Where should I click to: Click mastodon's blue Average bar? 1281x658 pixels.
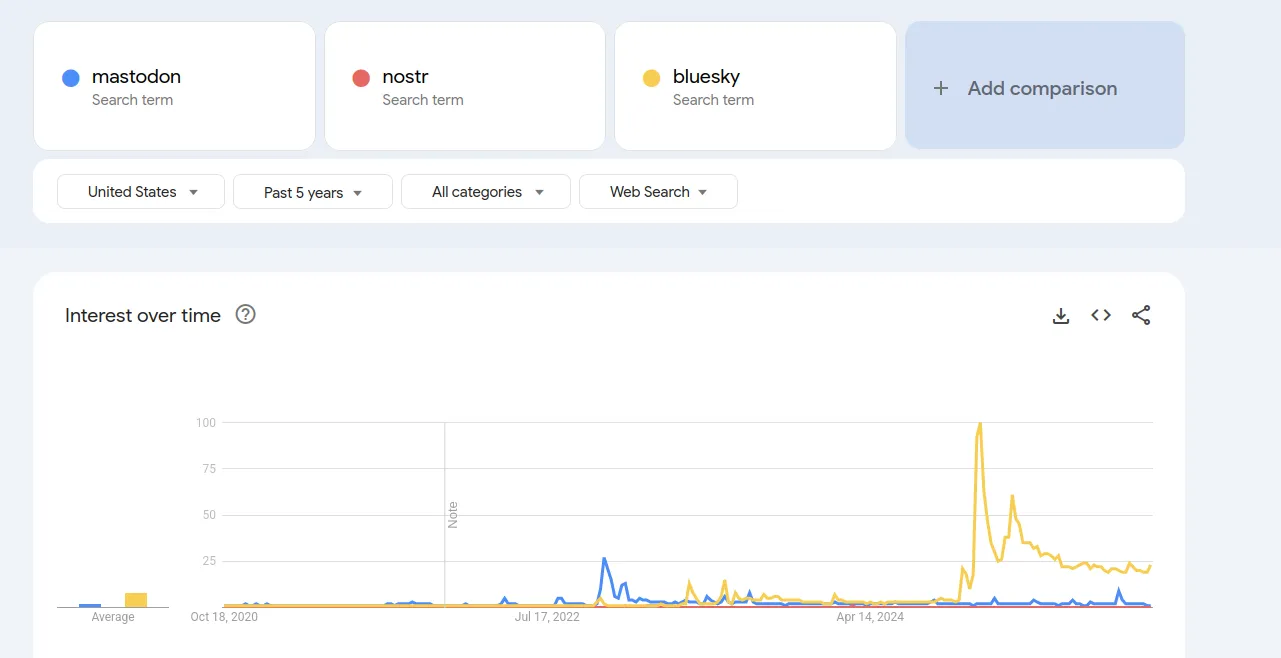coord(91,603)
